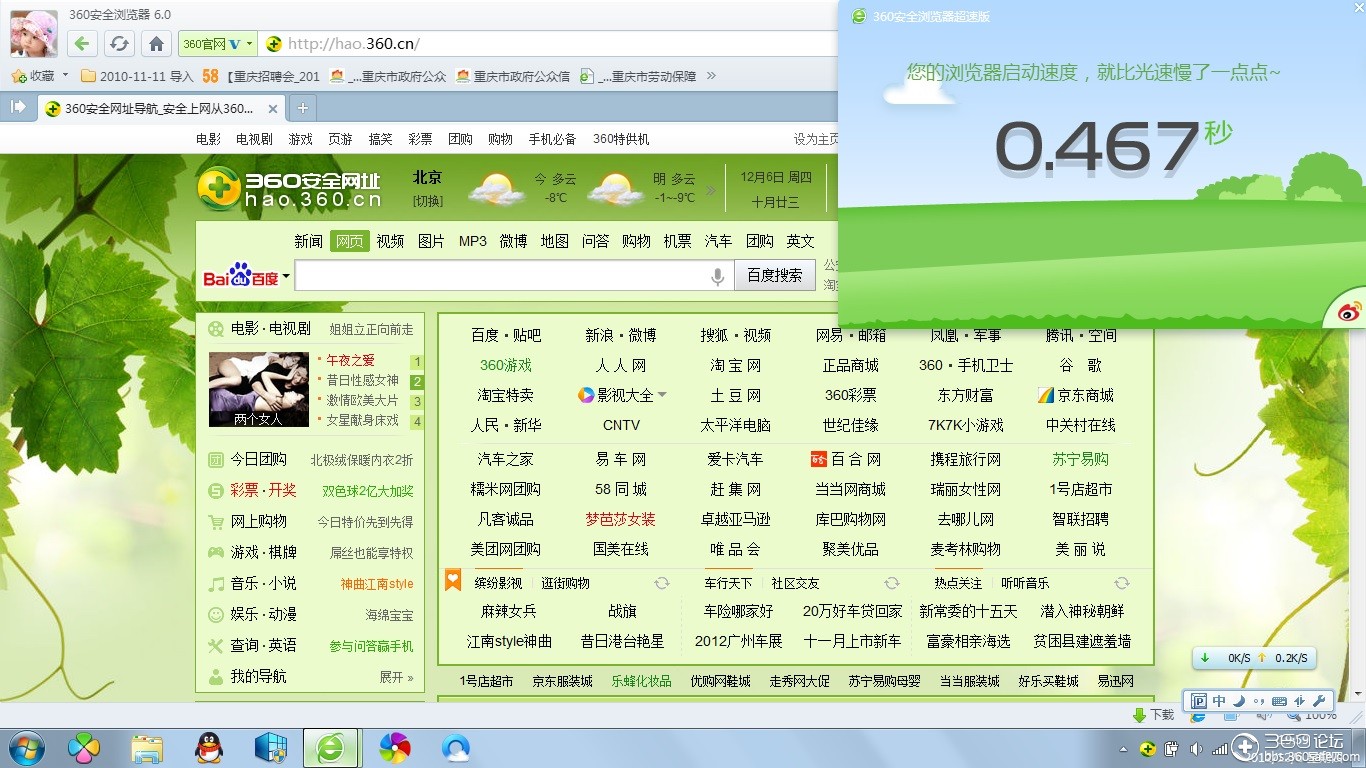
Task: Open the Windows Start orb
Action: (26, 748)
